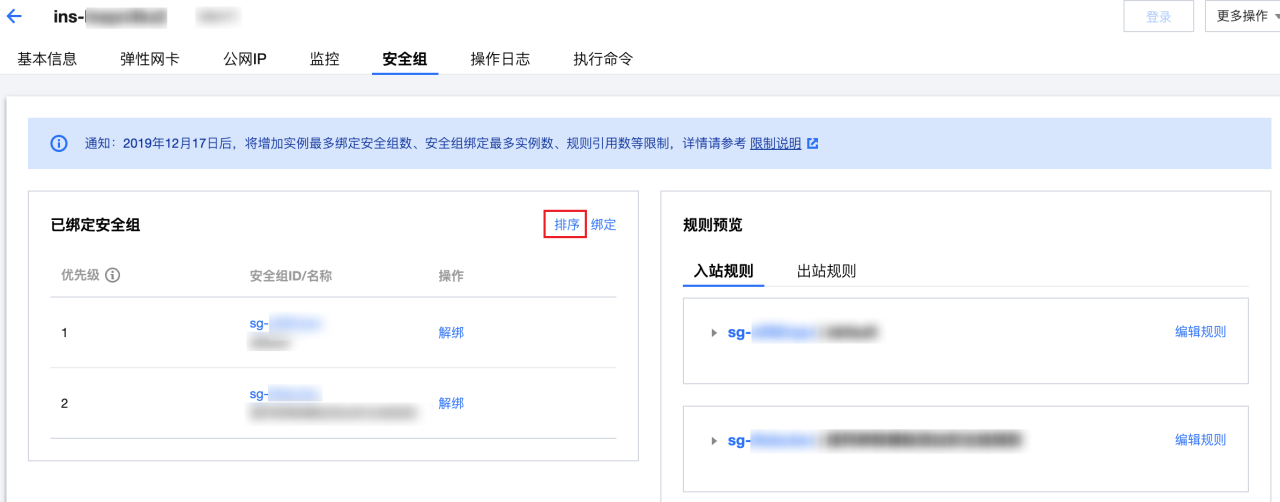Viewport: 1280px width, 502px height.
Task: Open the 限制说明 link
Action: coord(776,143)
